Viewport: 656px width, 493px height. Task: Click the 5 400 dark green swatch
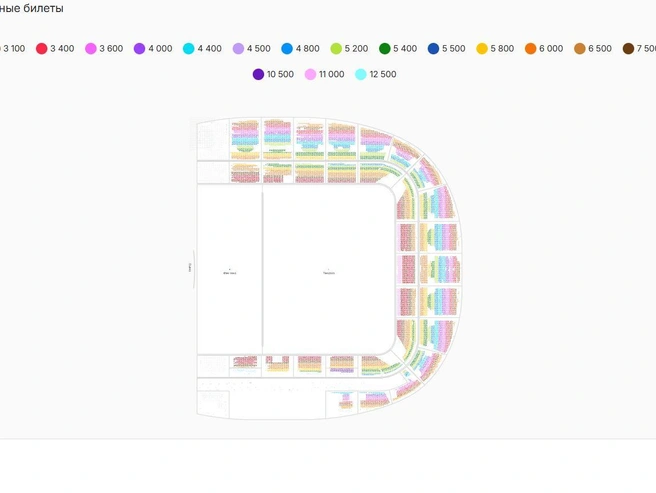384,49
